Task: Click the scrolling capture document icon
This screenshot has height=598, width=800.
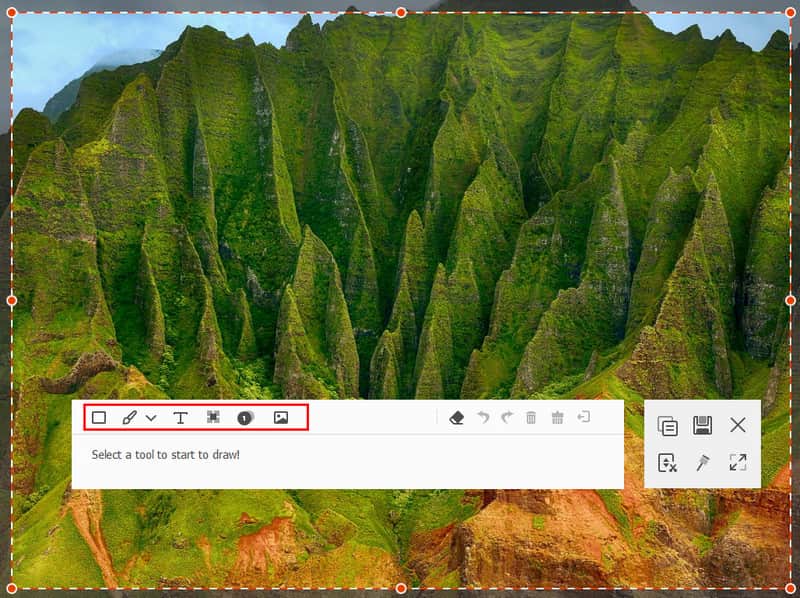Action: click(667, 462)
